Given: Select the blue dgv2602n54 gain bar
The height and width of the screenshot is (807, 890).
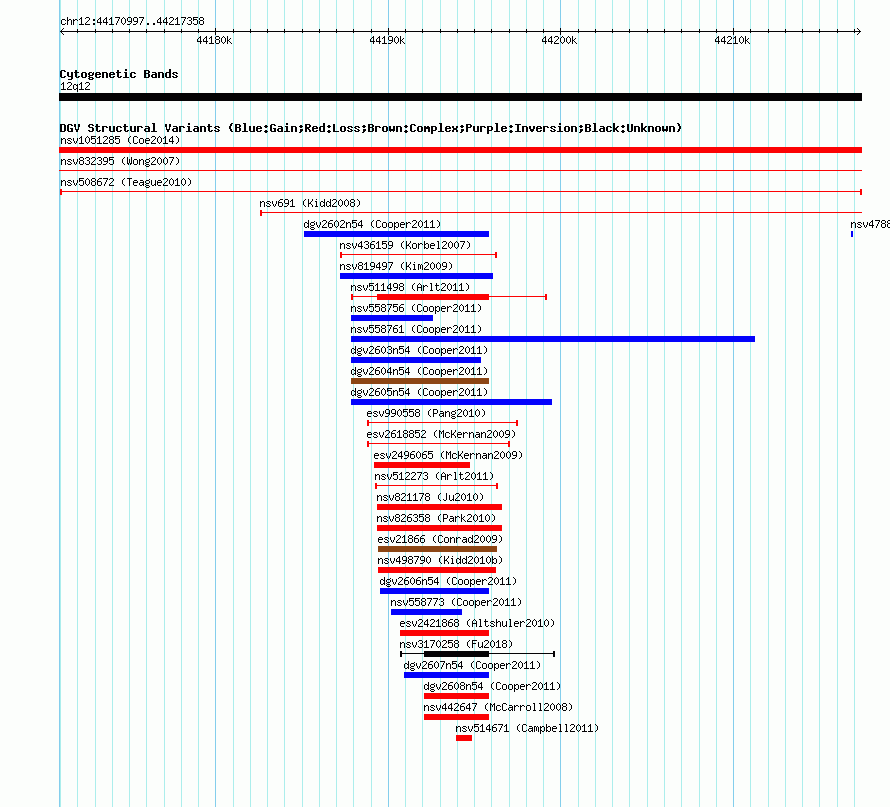Looking at the screenshot, I should (396, 234).
